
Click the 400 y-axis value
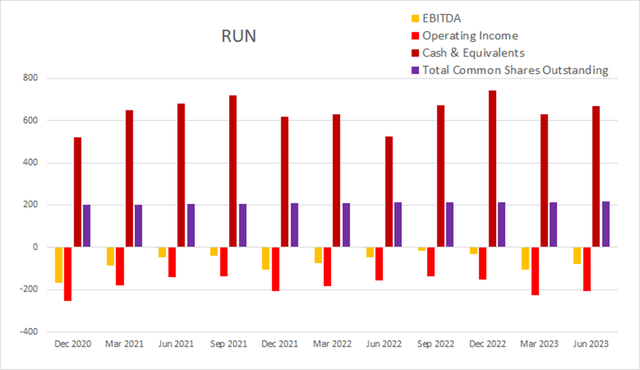point(30,163)
